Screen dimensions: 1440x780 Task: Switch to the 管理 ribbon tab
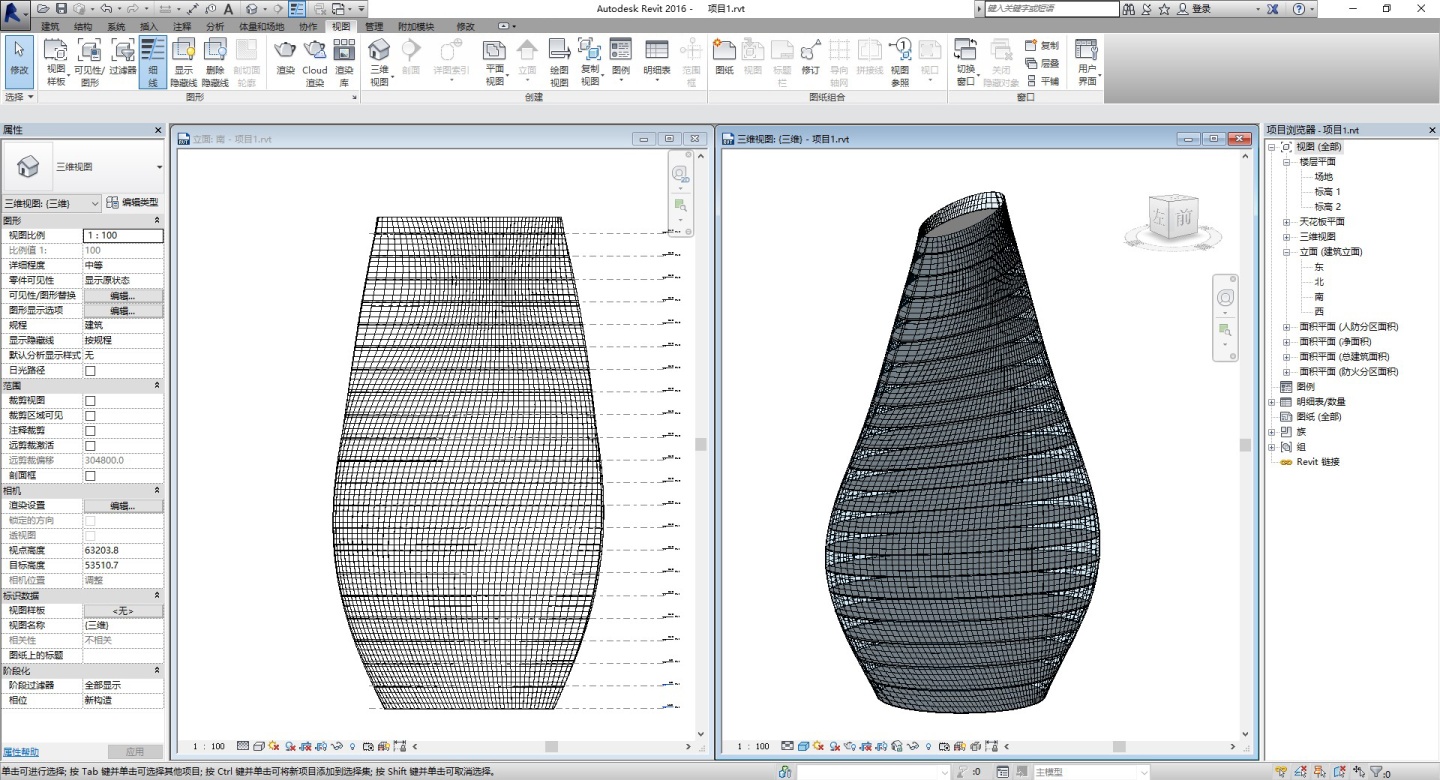pos(373,26)
